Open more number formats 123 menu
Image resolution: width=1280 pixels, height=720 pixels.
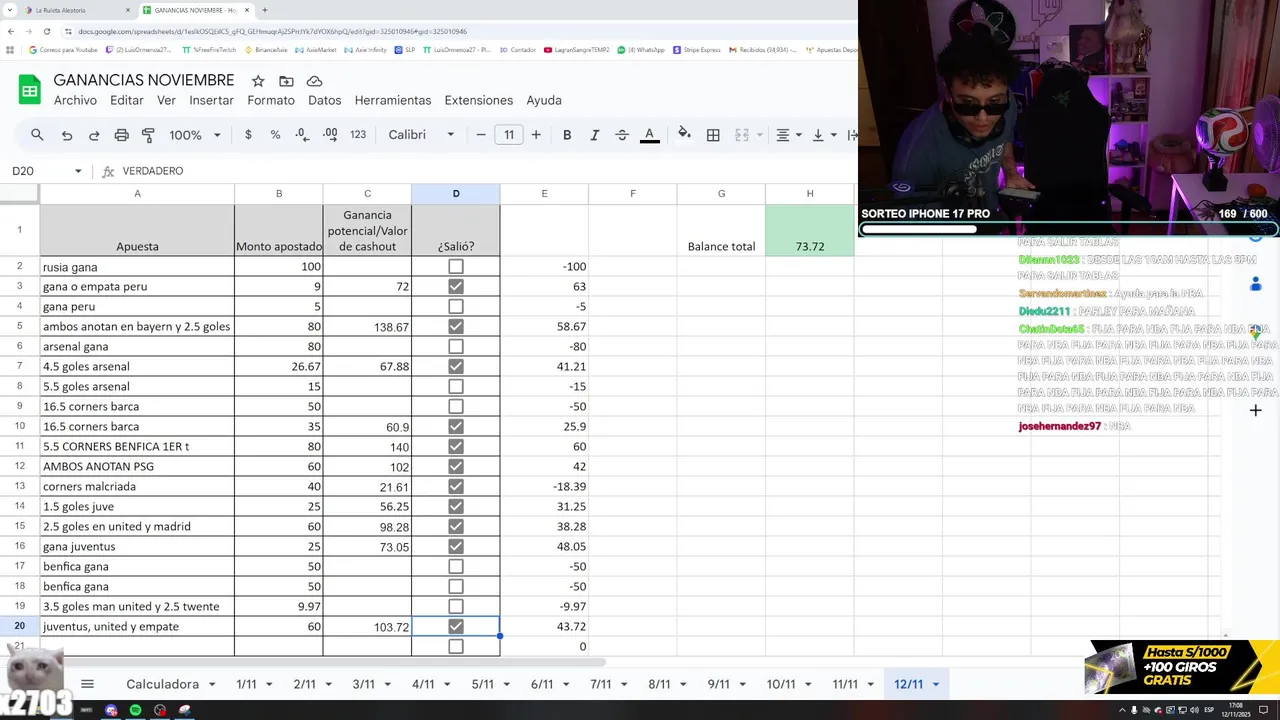(358, 135)
